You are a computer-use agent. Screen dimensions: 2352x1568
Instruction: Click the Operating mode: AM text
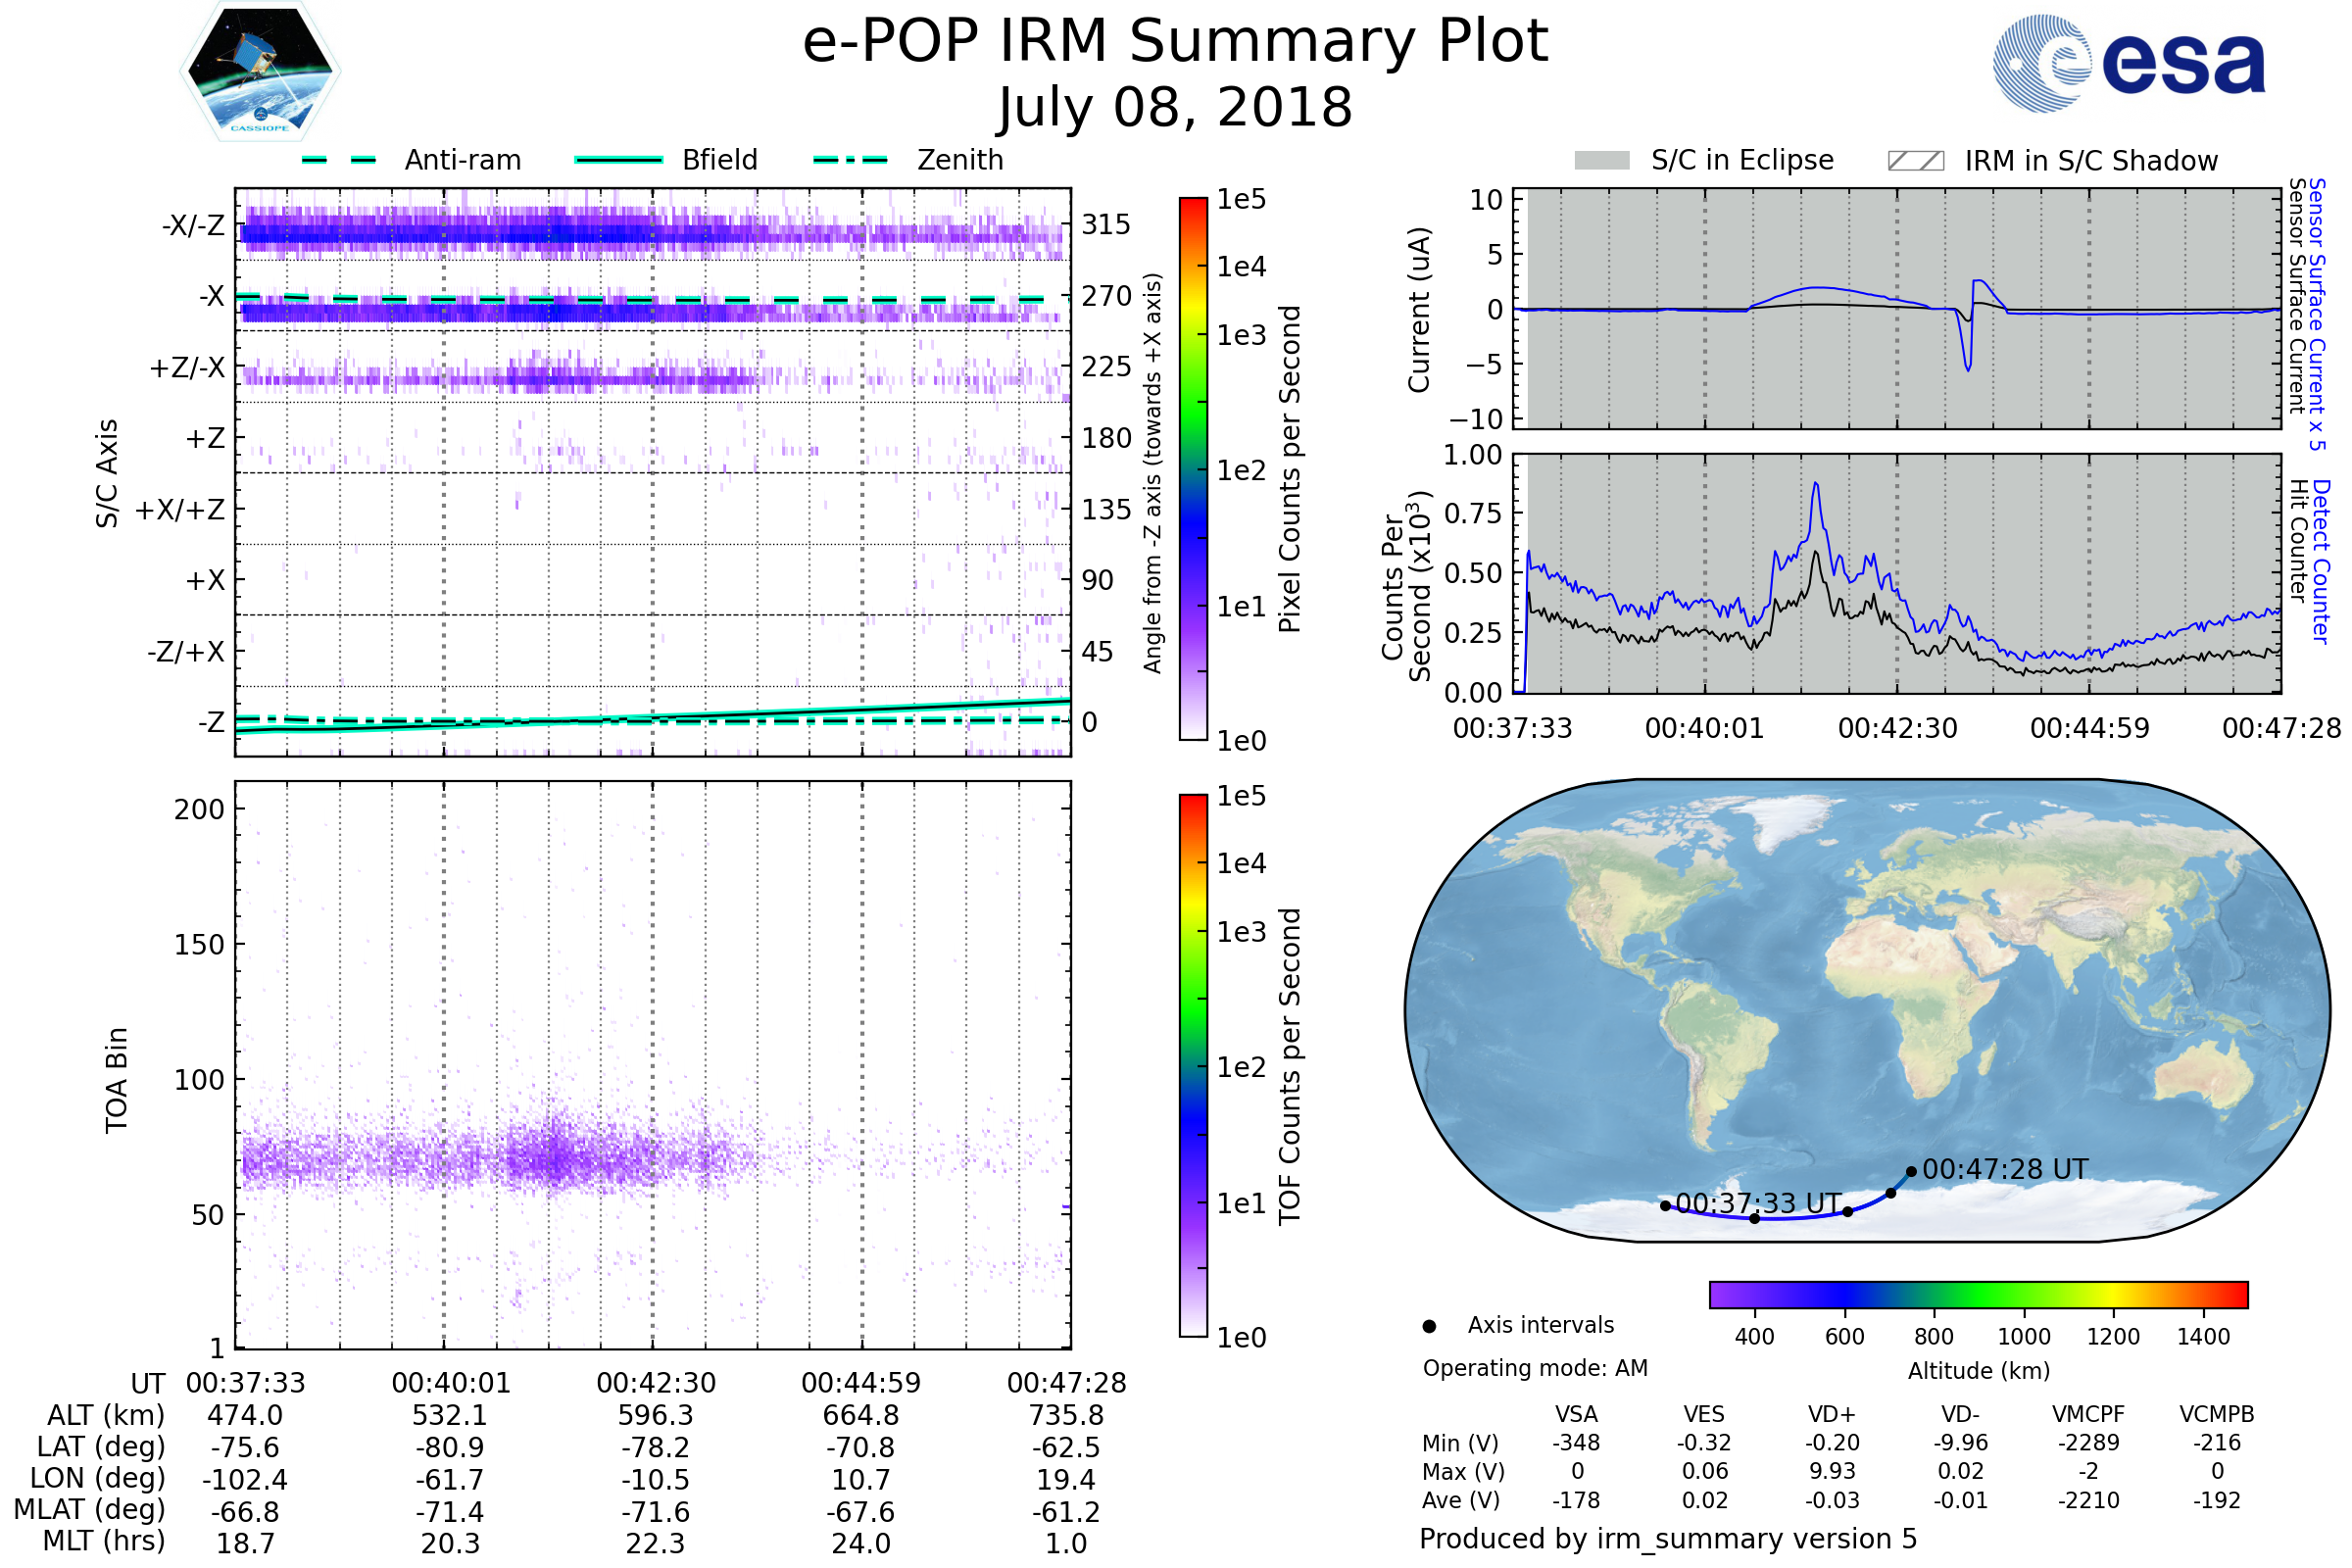(x=1535, y=1368)
